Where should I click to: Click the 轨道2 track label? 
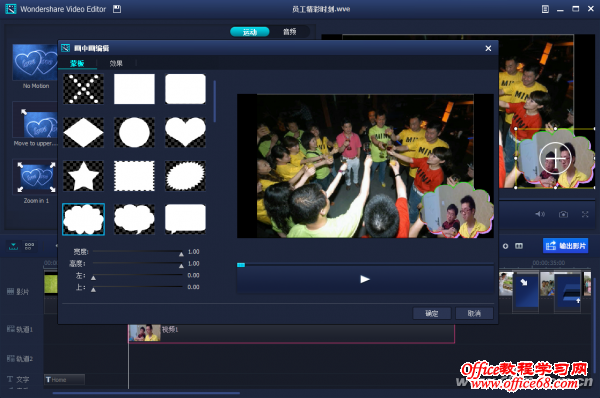20,359
